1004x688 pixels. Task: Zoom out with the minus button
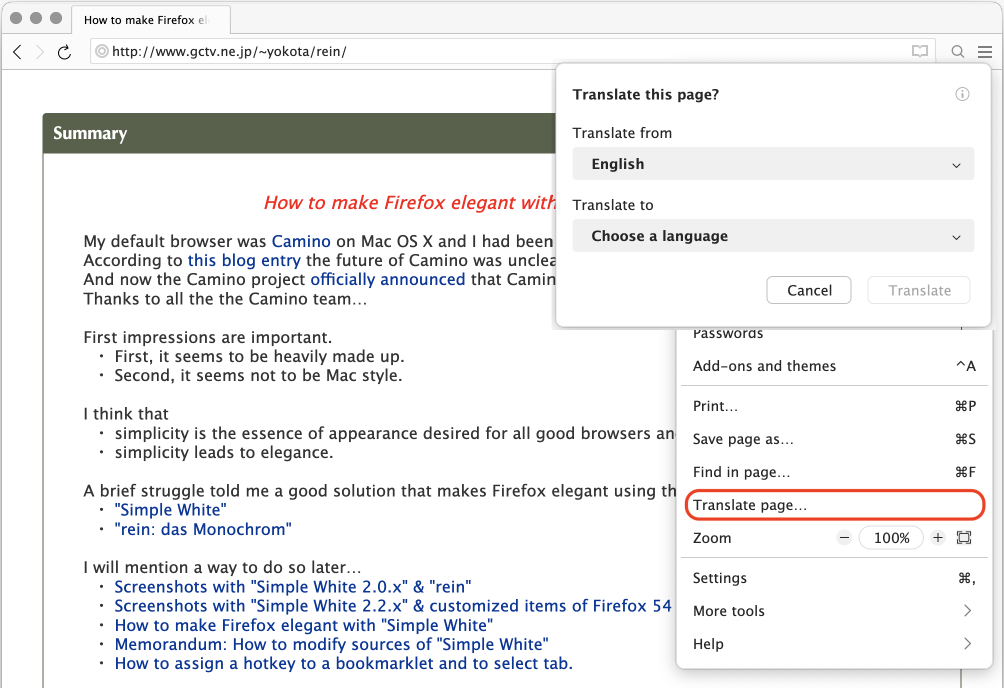(844, 538)
